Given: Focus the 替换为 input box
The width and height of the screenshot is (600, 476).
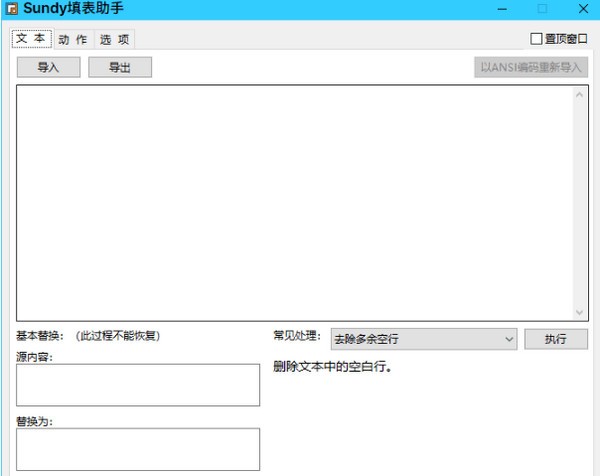Looking at the screenshot, I should (x=138, y=449).
